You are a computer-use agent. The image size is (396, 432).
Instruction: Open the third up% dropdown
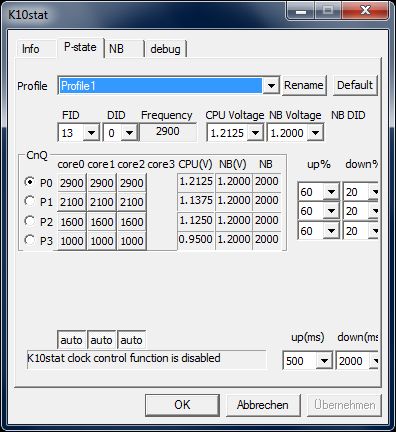pos(331,231)
